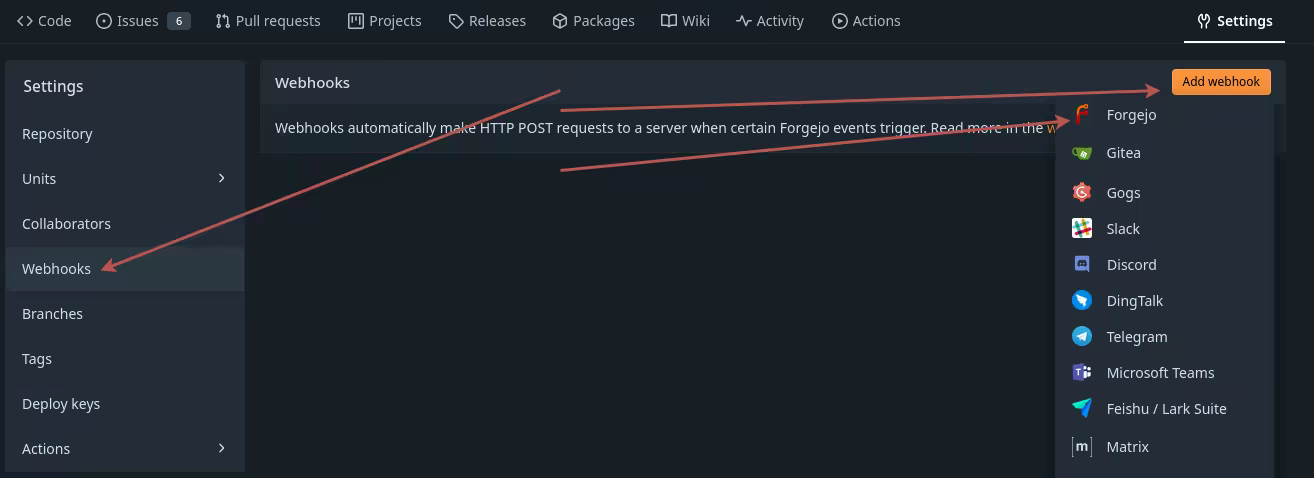1314x478 pixels.
Task: Click the Forgejo logo icon in webhook list
Action: 1082,115
